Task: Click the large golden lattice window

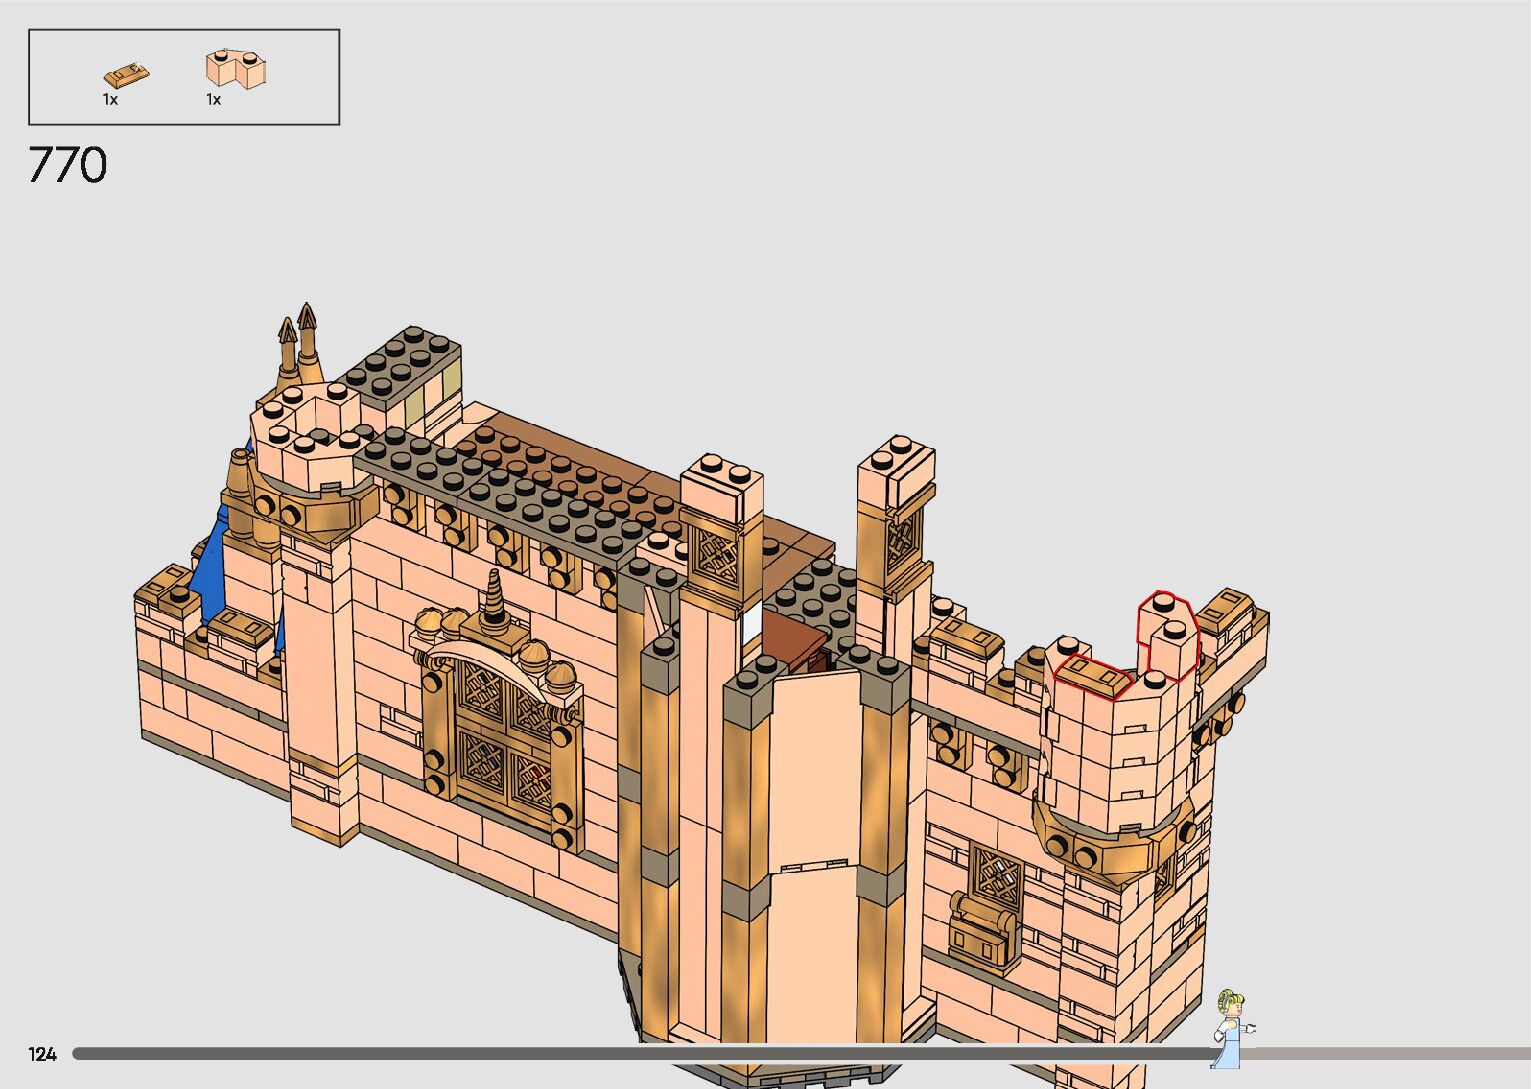Action: 503,744
